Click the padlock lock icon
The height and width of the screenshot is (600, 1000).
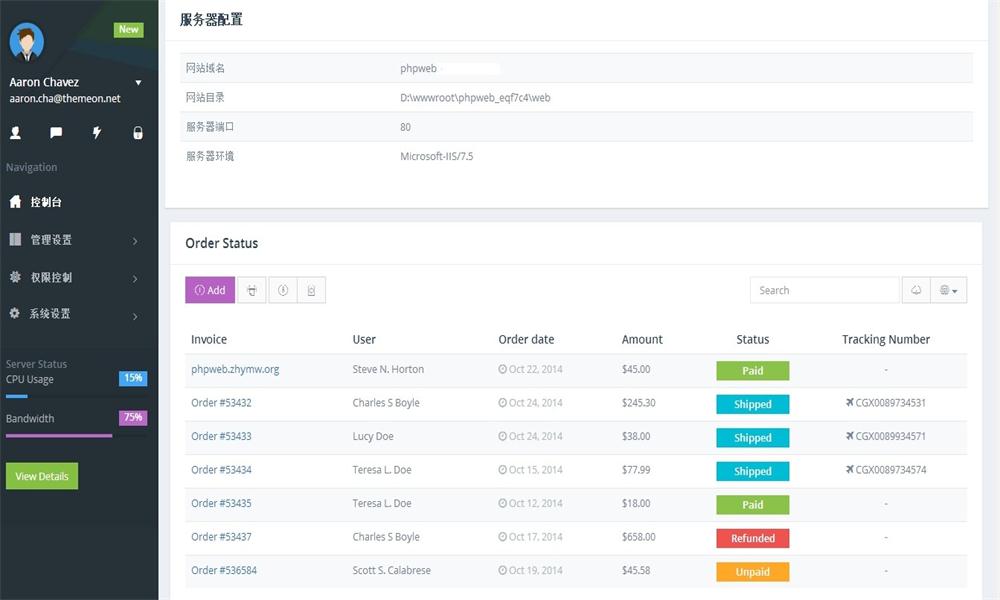pyautogui.click(x=138, y=132)
